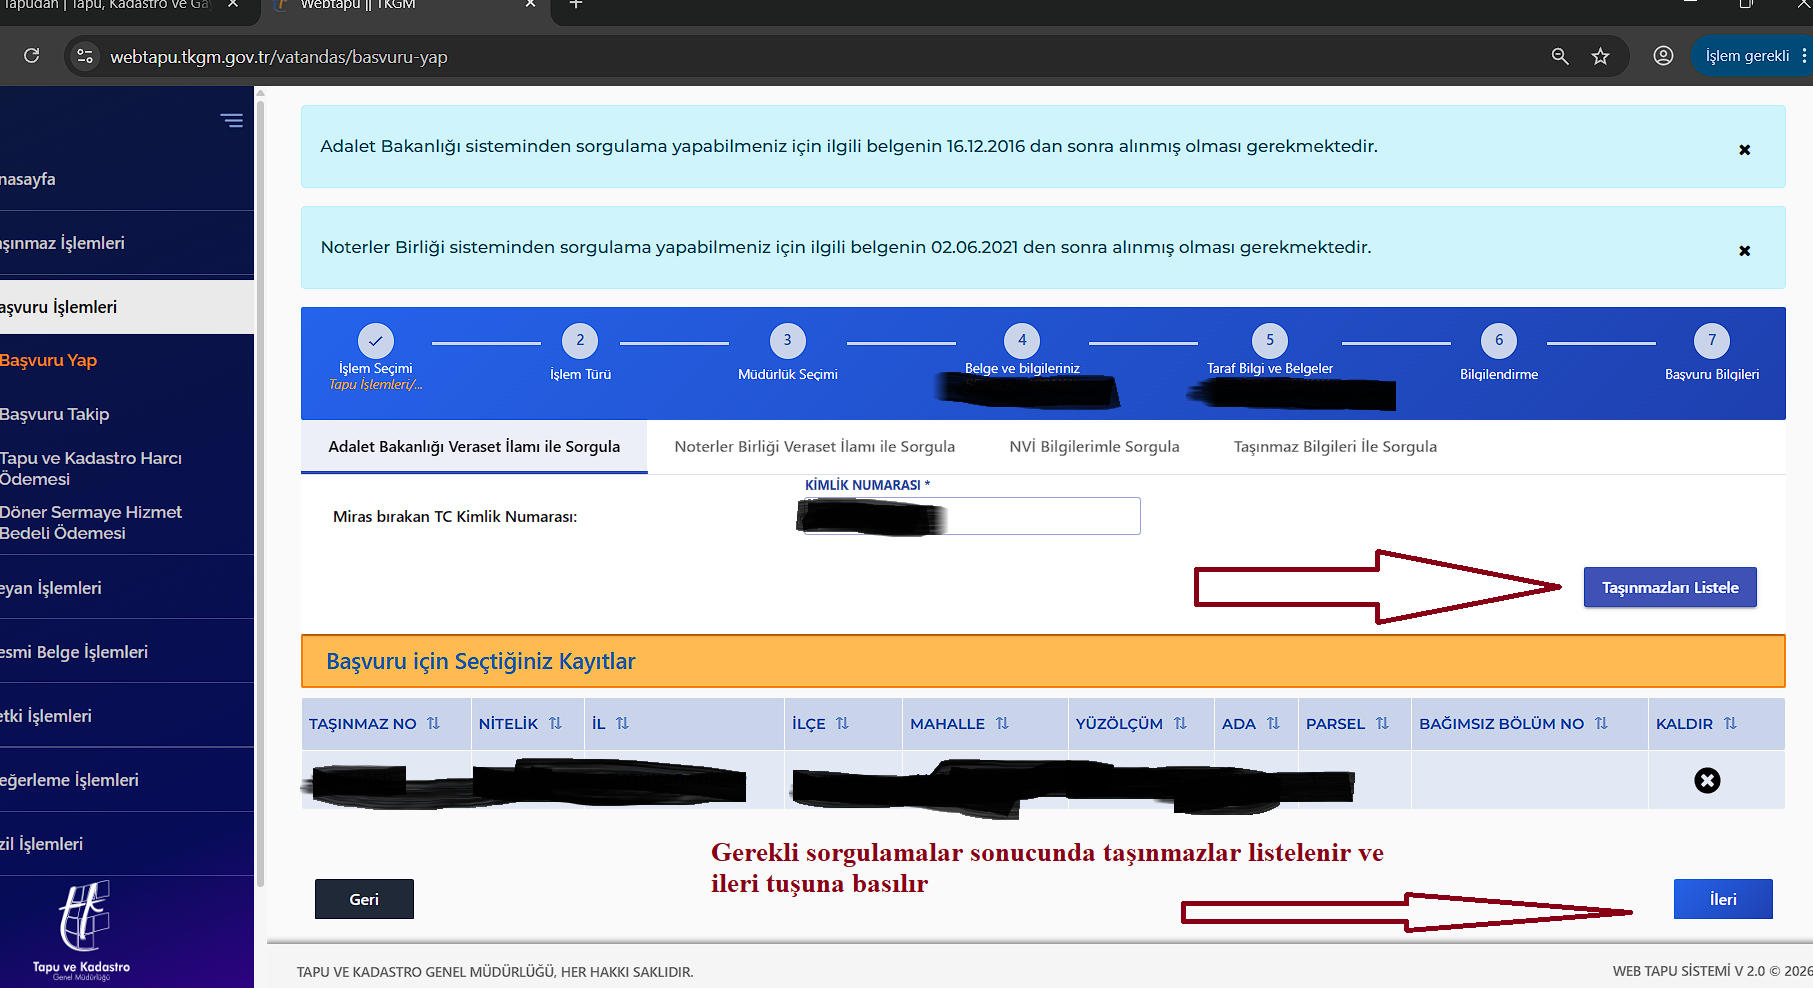Screen dimensions: 1813x988
Task: Switch to NVİ Bilgilerimle Sorgula tab
Action: coord(1095,447)
